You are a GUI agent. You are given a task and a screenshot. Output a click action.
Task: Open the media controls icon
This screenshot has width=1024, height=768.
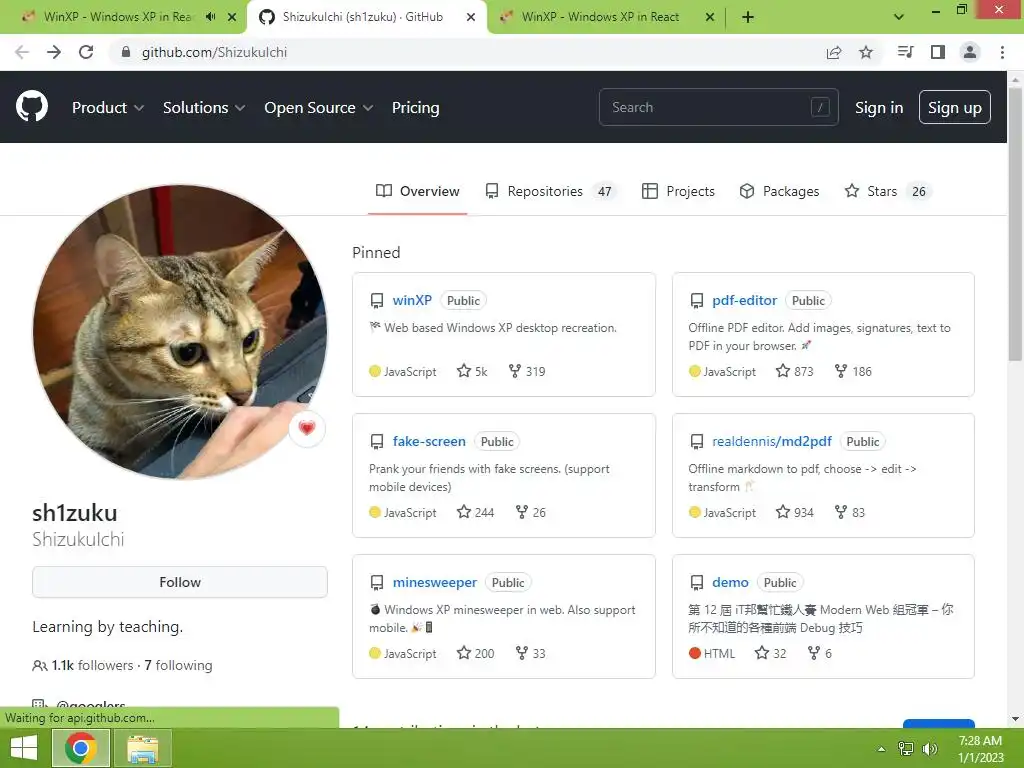click(905, 52)
